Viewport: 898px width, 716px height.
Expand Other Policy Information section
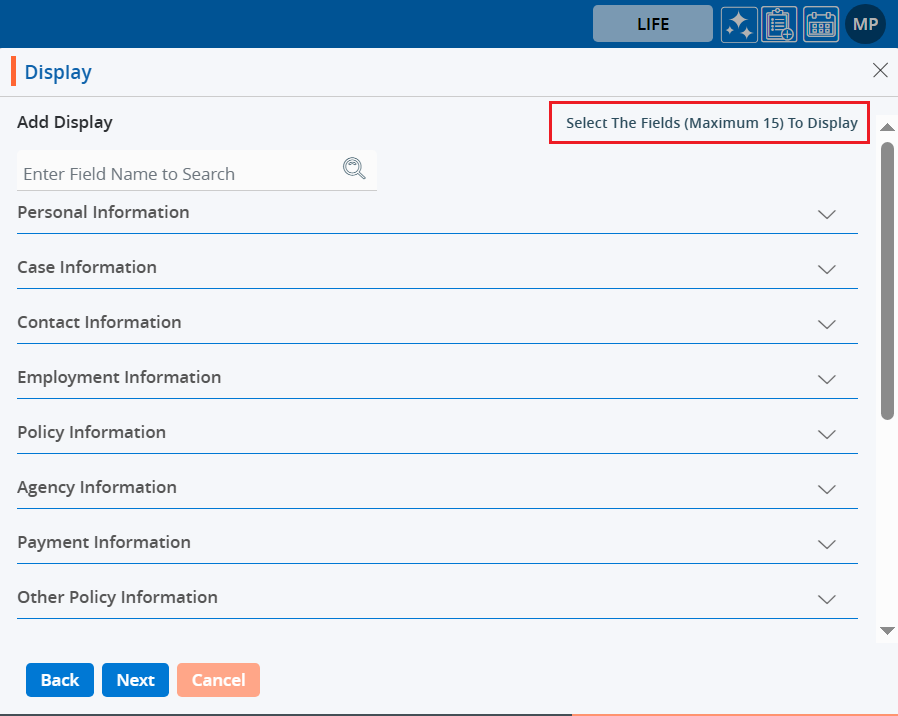click(826, 599)
